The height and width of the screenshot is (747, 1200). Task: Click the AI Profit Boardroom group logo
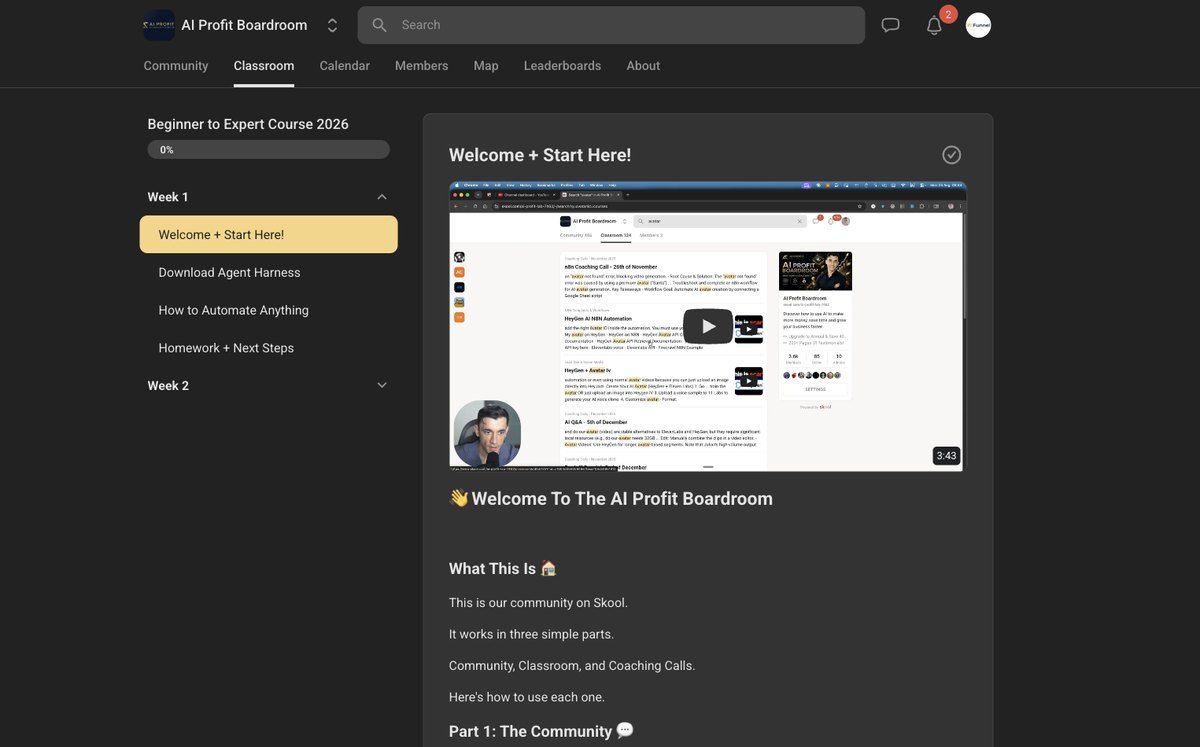pos(159,25)
